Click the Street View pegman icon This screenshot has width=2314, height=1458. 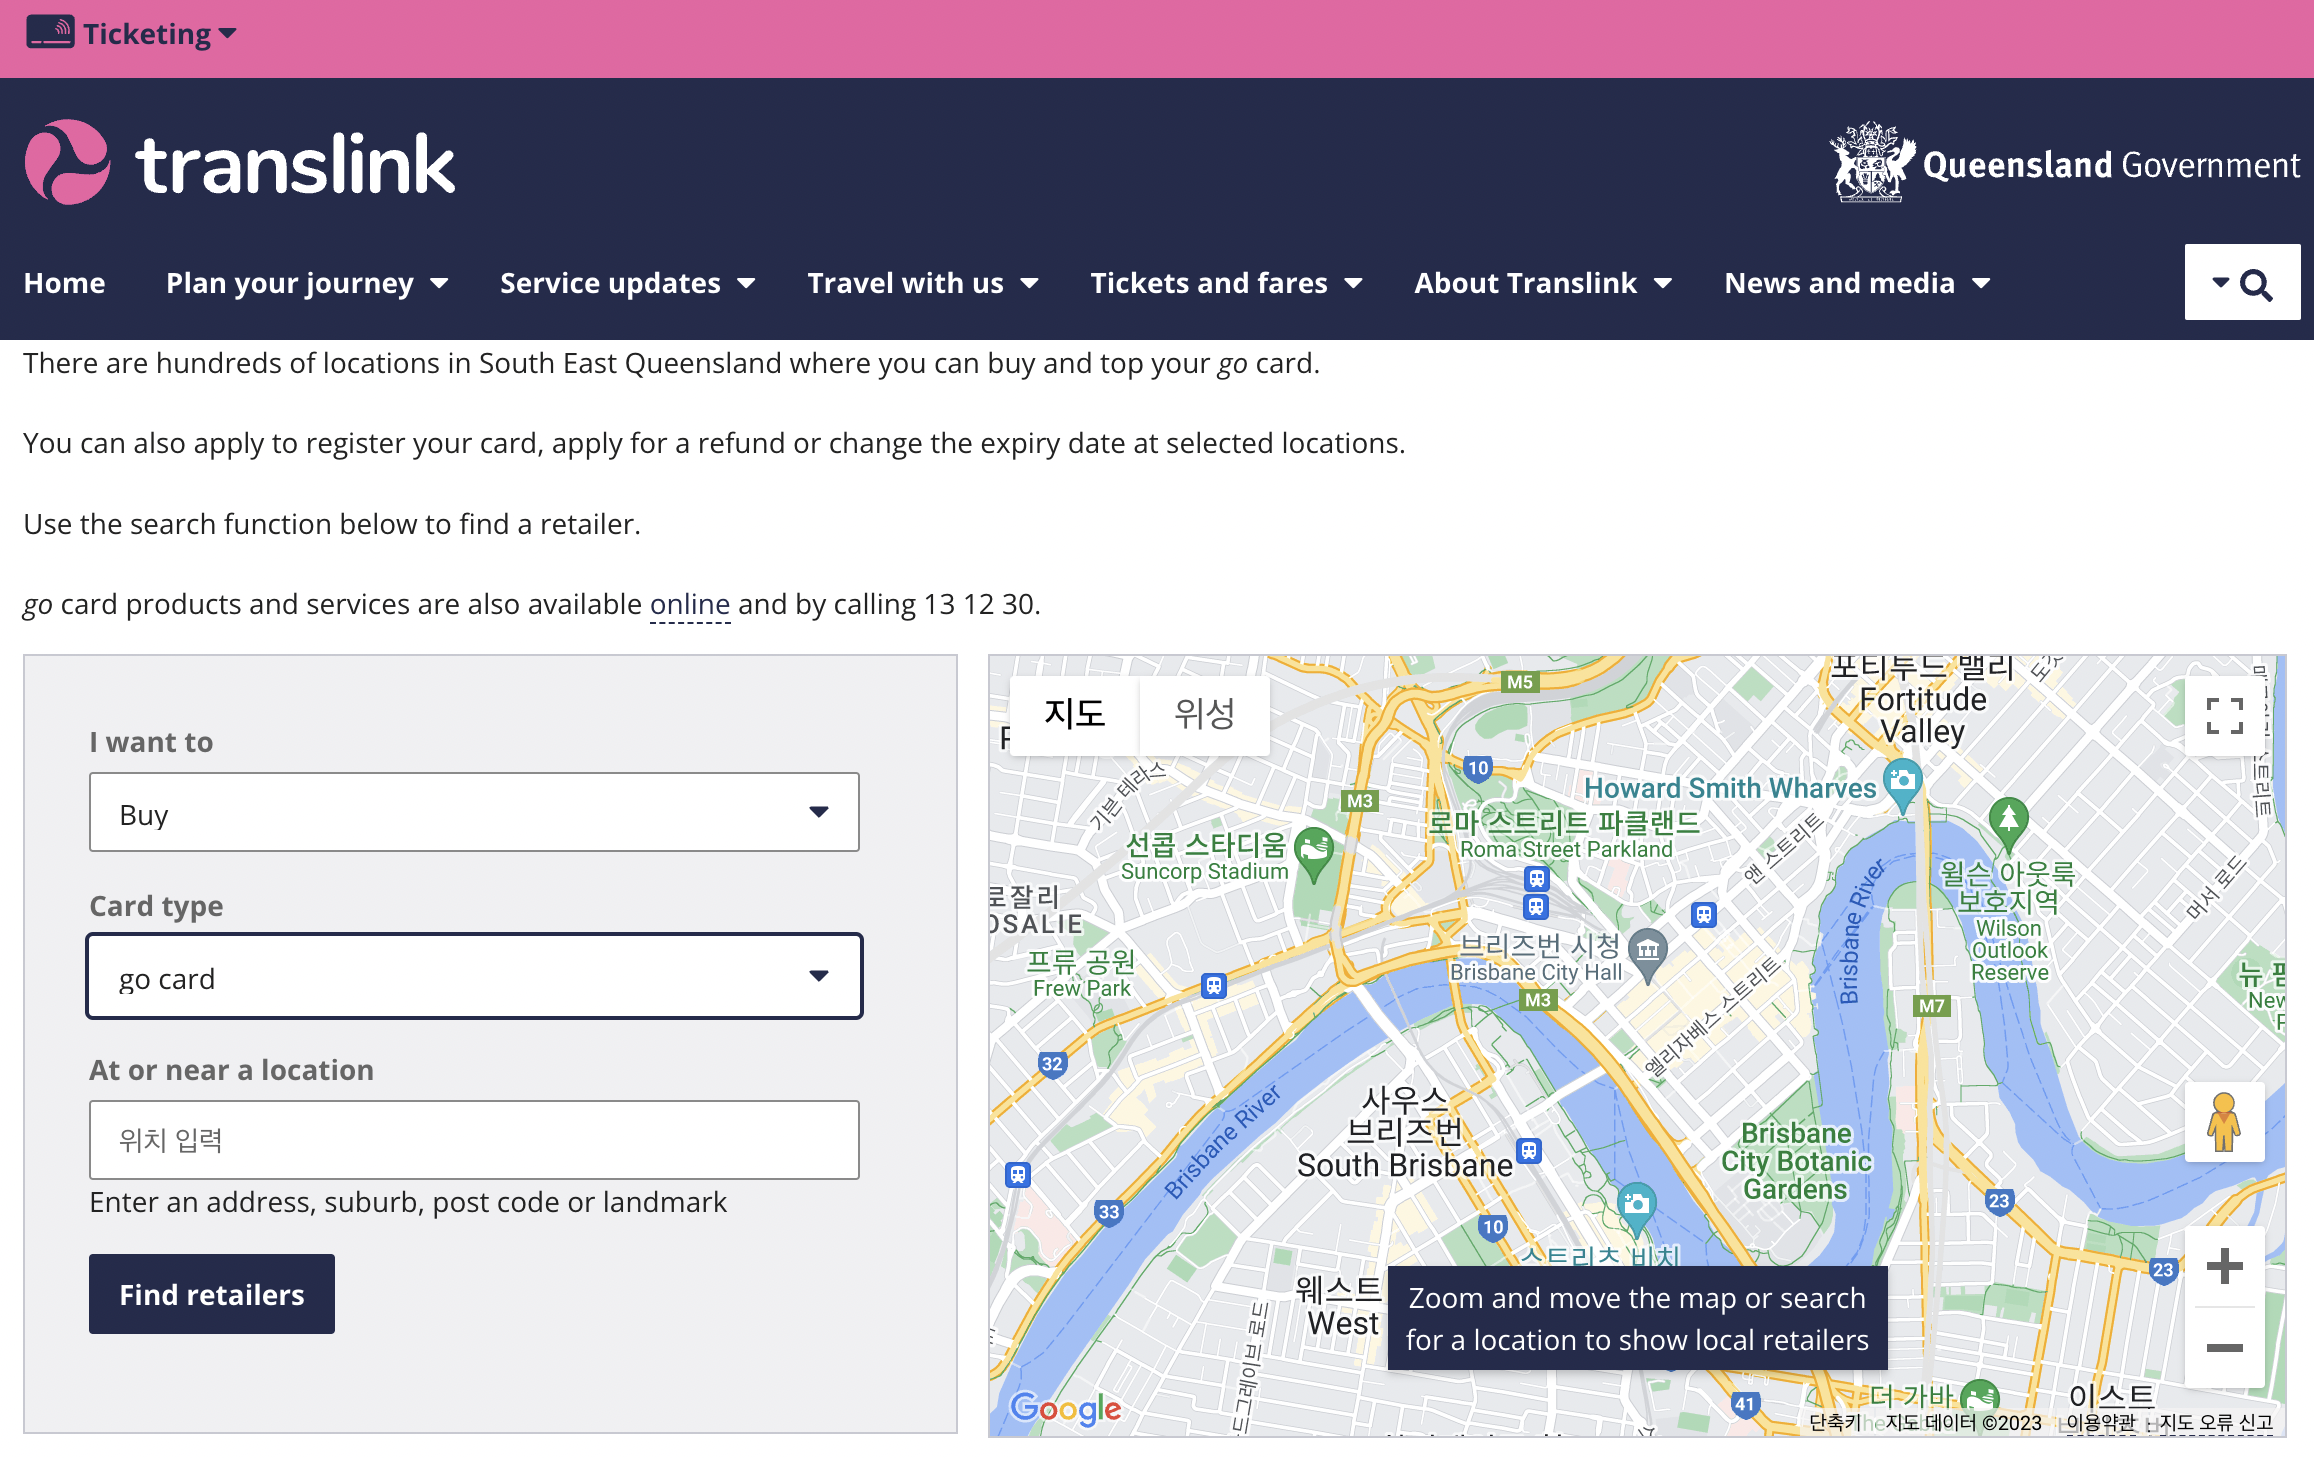[2224, 1122]
